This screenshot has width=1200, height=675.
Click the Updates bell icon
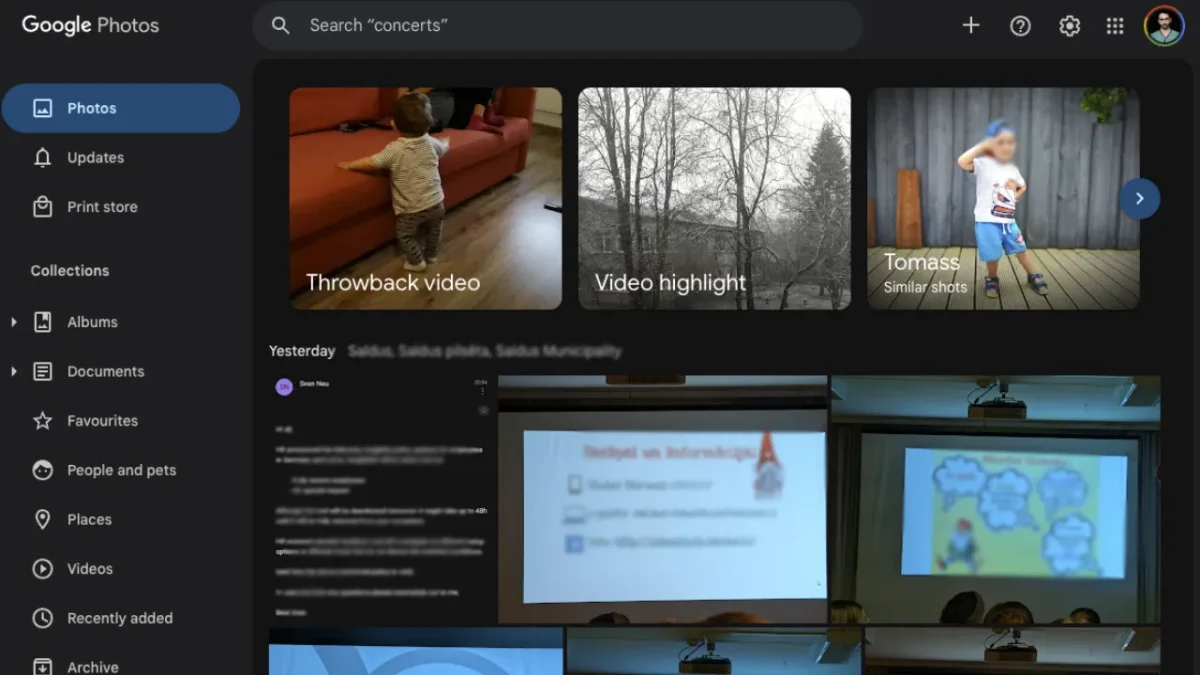[42, 158]
